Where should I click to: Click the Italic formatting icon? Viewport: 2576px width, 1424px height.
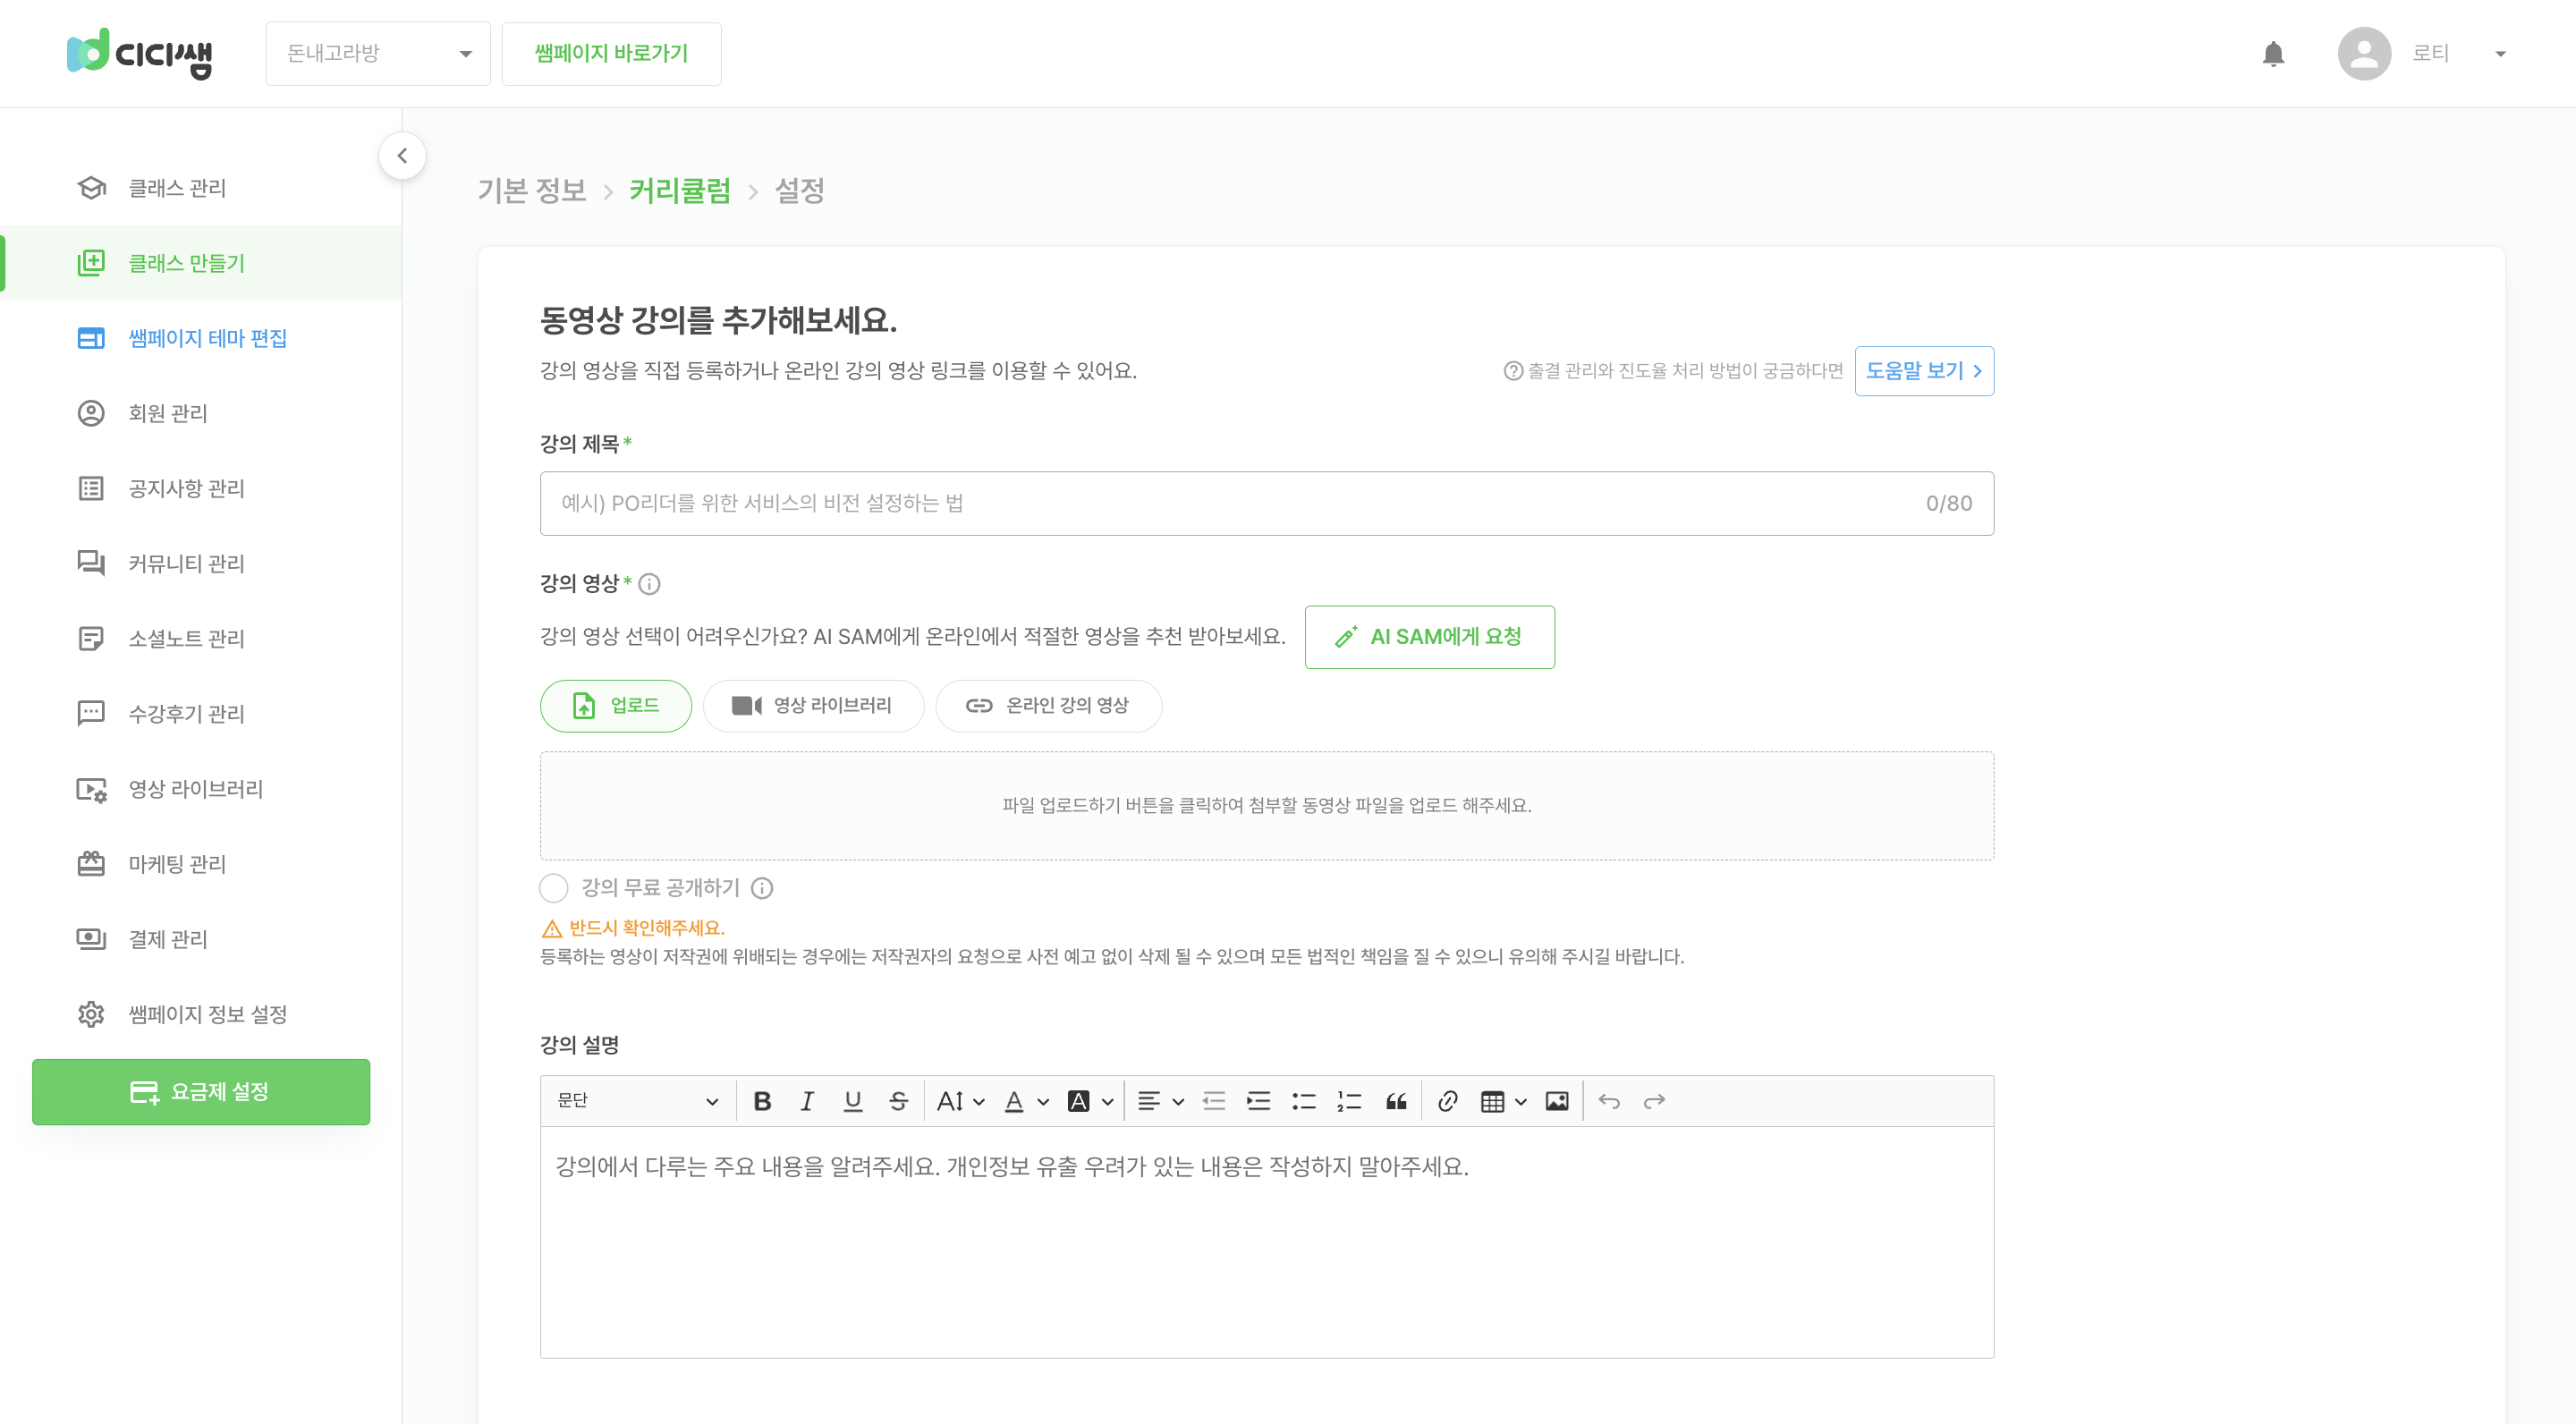click(x=805, y=1099)
